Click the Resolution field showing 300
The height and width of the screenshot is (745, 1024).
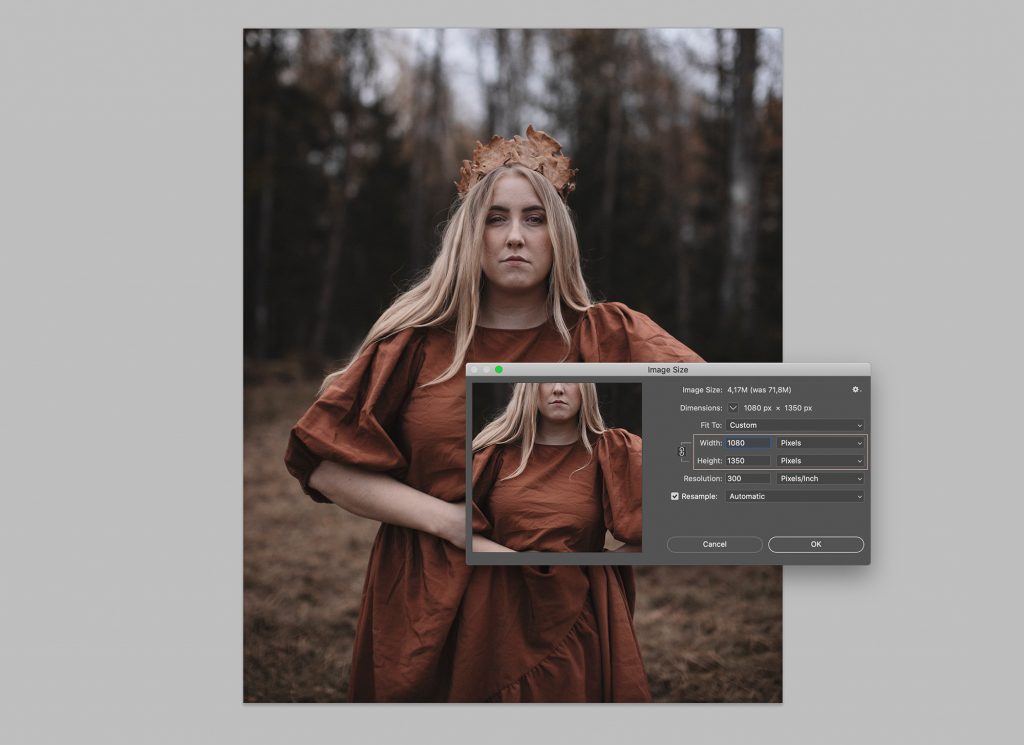[x=748, y=479]
